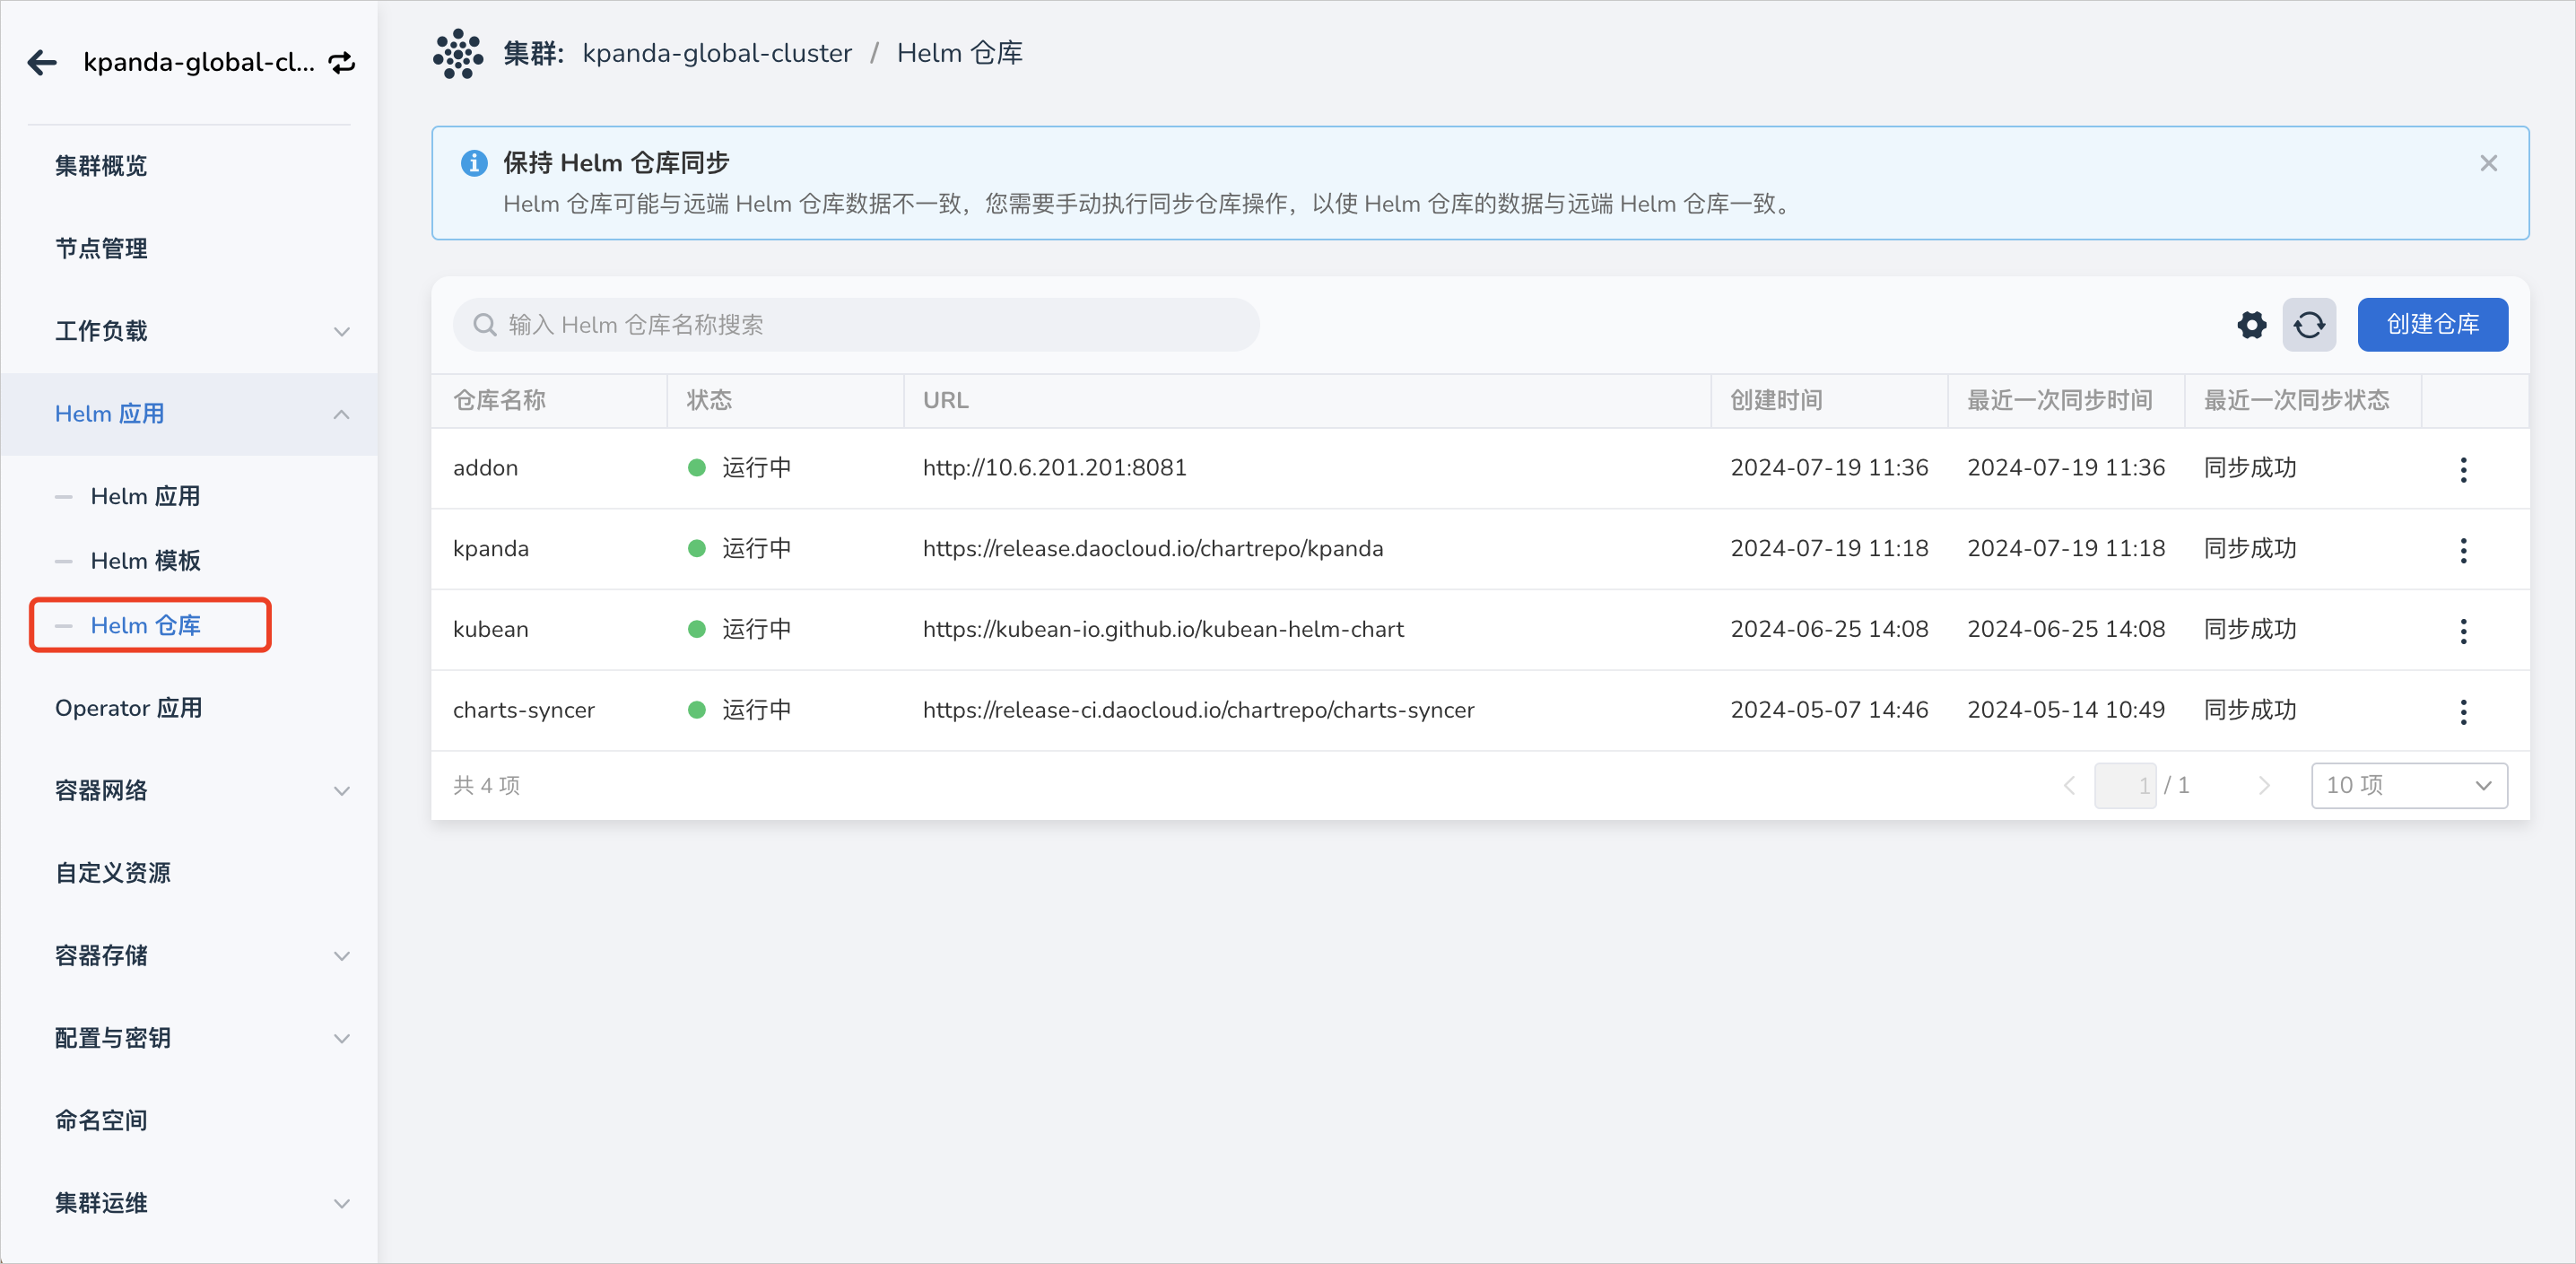Open the Helm 应用 submenu item

pos(145,496)
